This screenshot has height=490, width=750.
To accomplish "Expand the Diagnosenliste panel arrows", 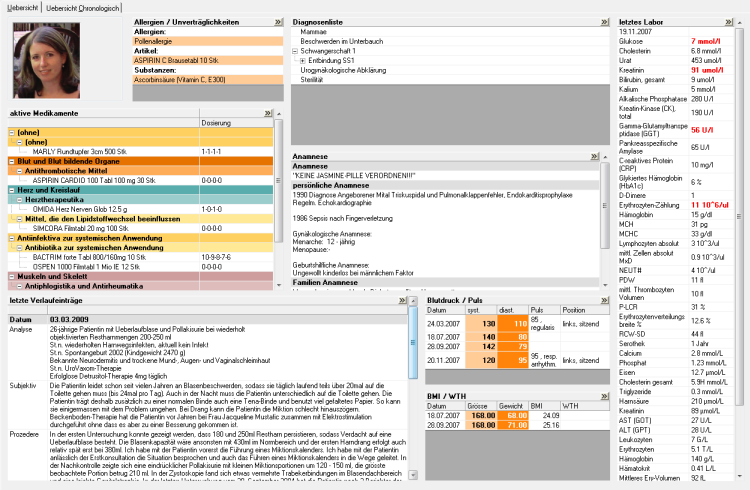I will (x=605, y=22).
